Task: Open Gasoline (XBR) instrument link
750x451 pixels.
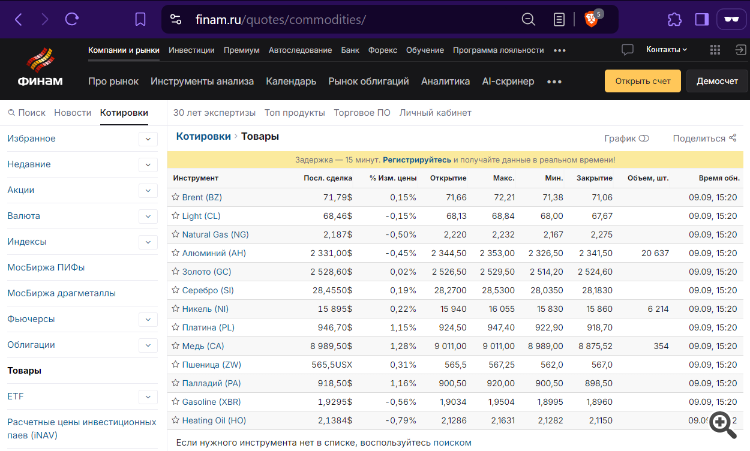Action: click(x=211, y=402)
